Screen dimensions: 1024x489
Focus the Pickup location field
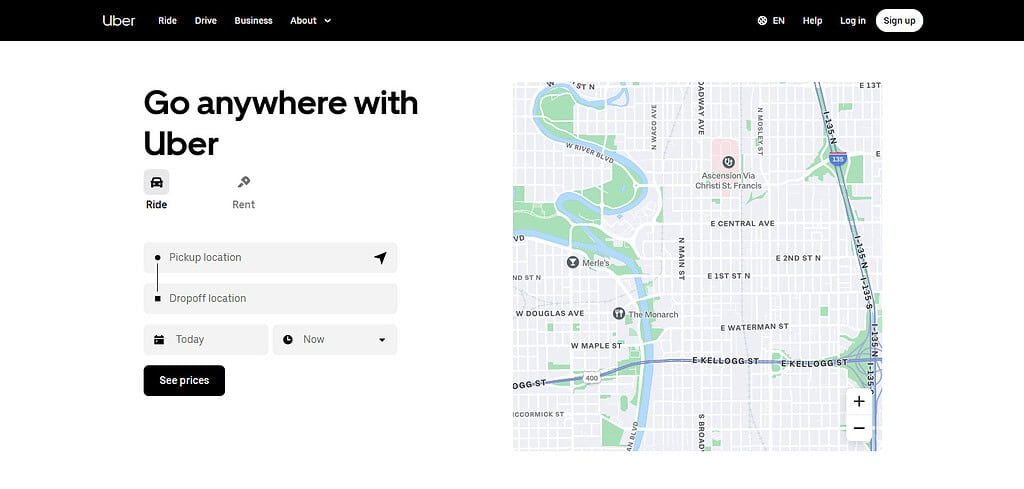(270, 257)
